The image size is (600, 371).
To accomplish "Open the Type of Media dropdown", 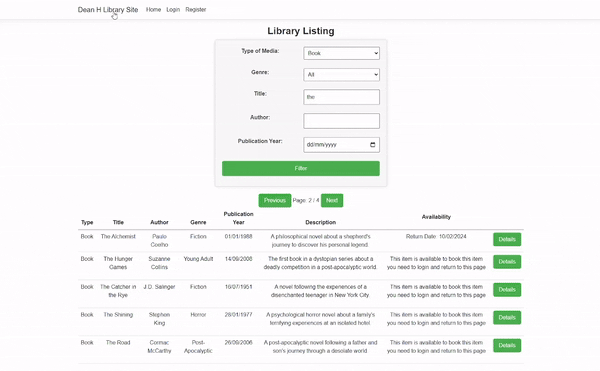I will pos(341,53).
